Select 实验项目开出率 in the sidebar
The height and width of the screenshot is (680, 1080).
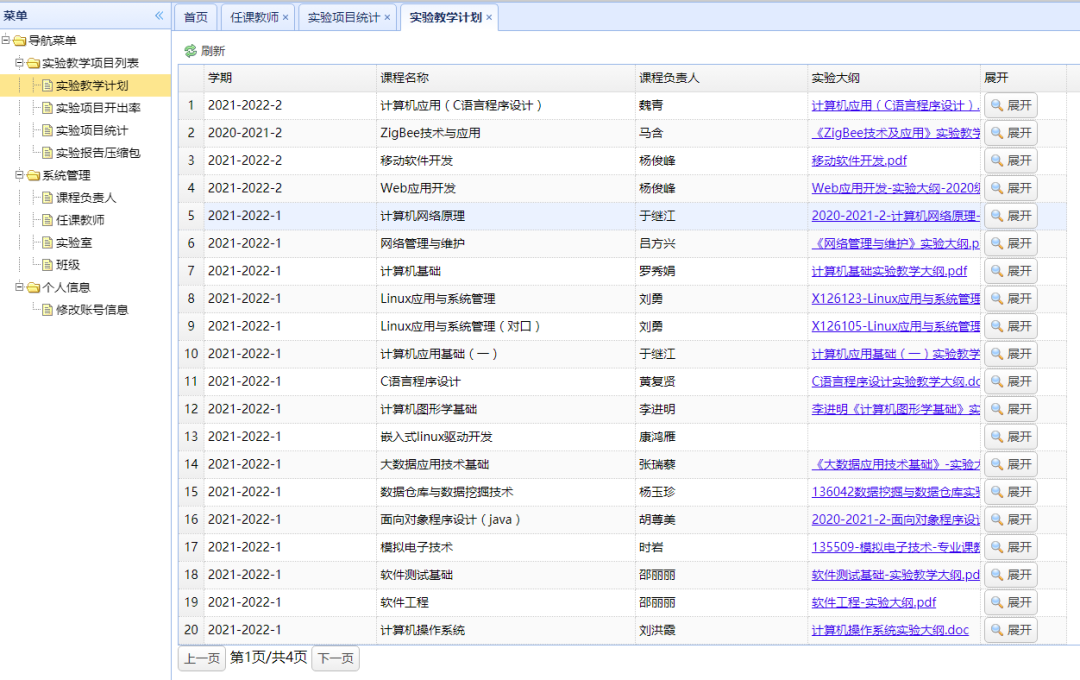click(x=97, y=108)
